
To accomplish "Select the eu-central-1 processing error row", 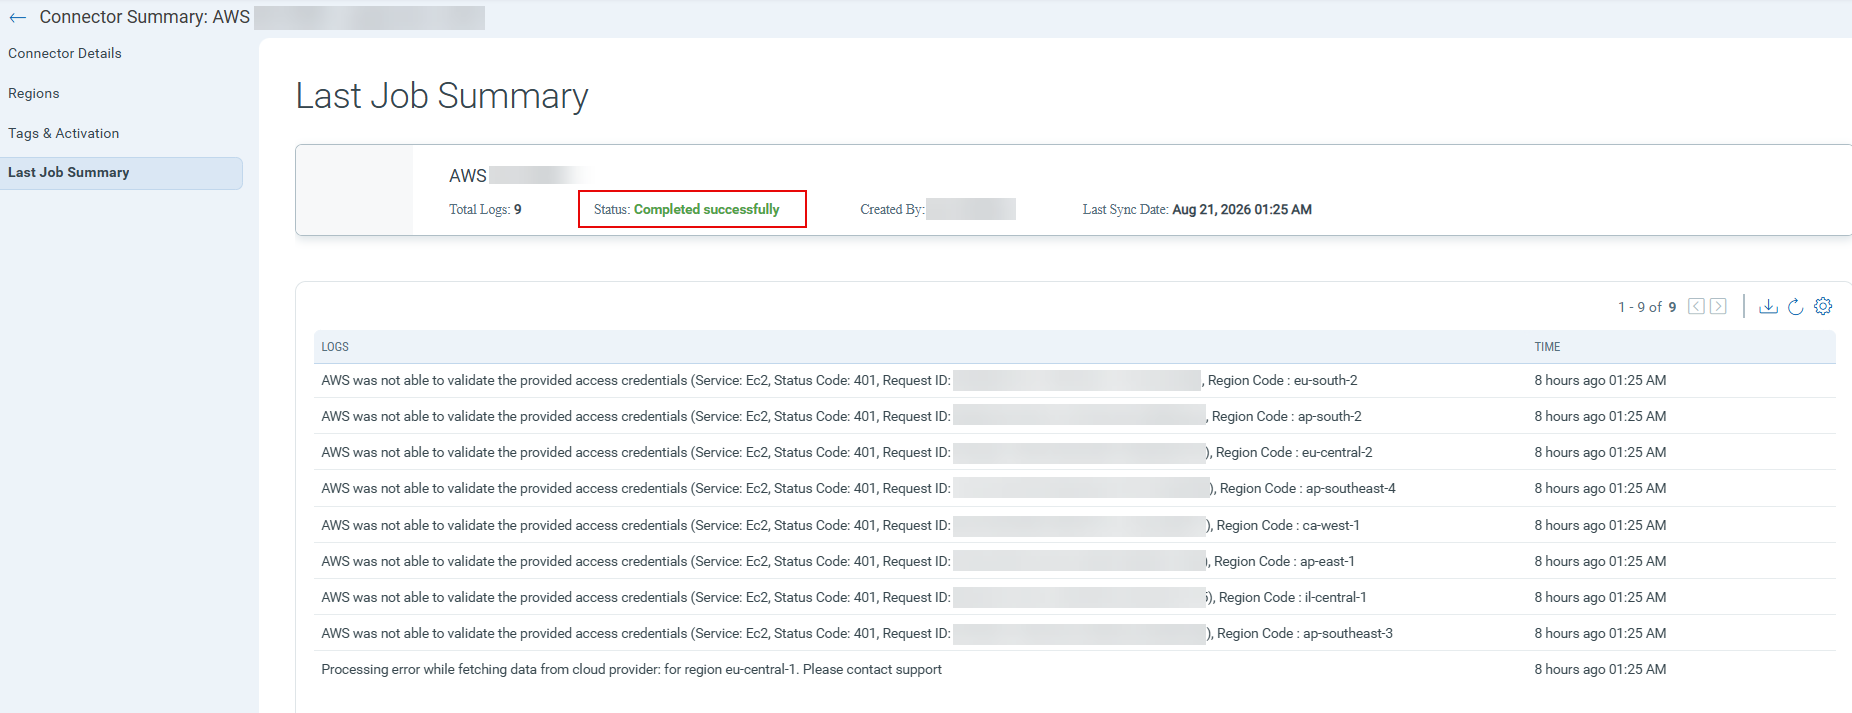I will tap(1075, 669).
